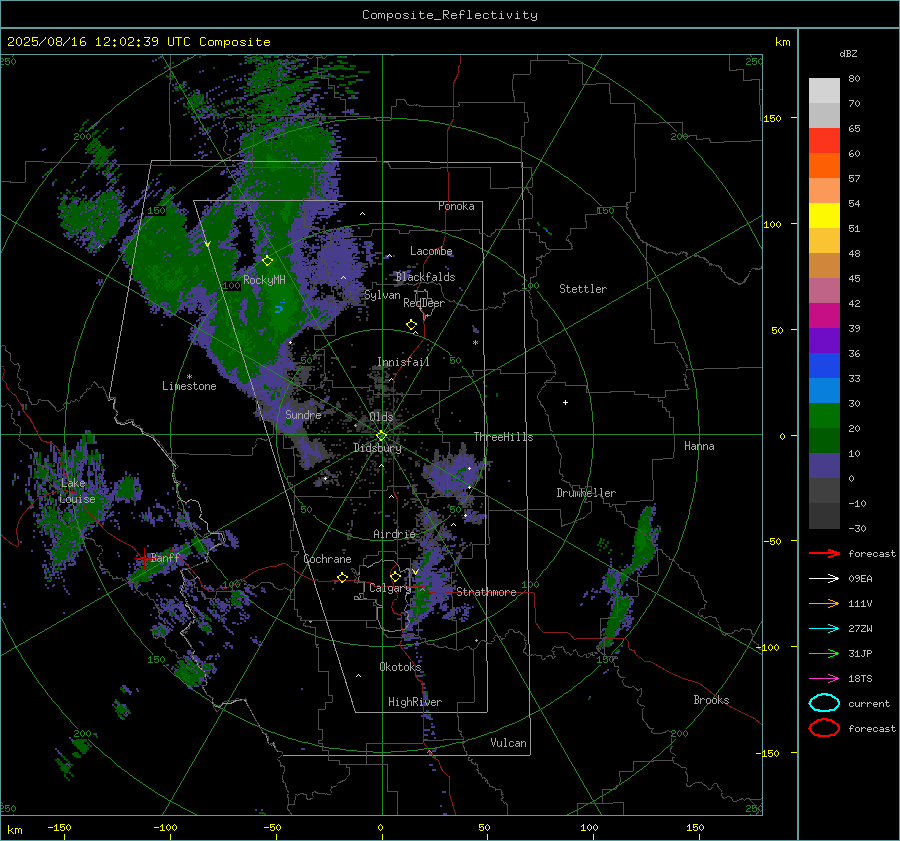The width and height of the screenshot is (900, 841).
Task: Click the Didsbury label
Action: 377,448
